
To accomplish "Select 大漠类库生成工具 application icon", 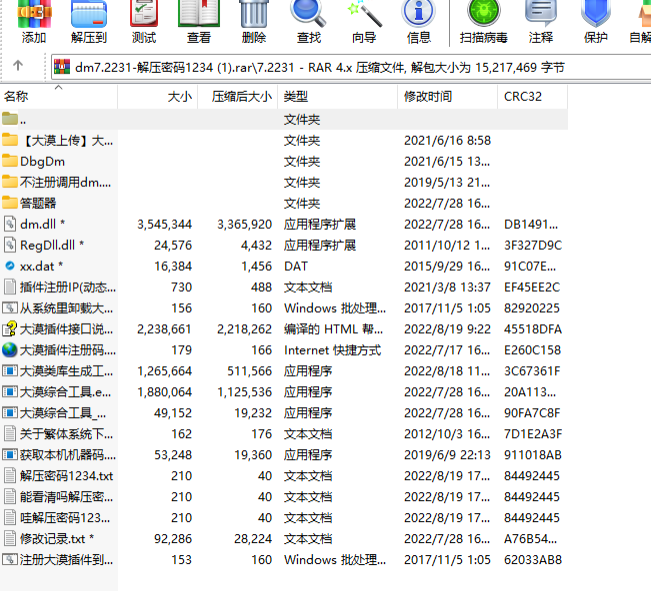I will (x=10, y=370).
